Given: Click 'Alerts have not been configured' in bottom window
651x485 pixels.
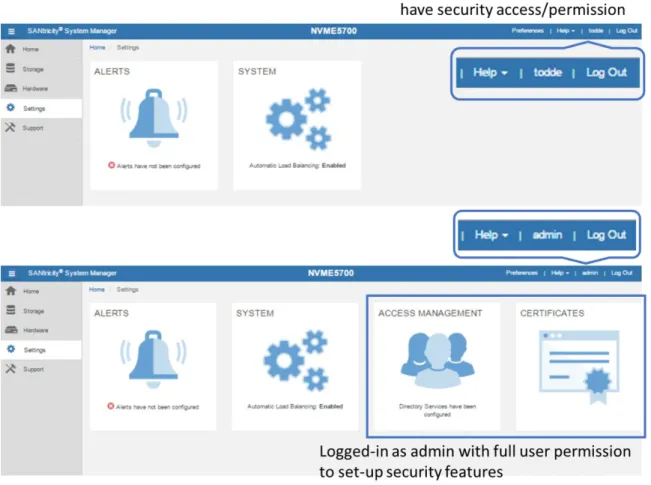Looking at the screenshot, I should (157, 407).
